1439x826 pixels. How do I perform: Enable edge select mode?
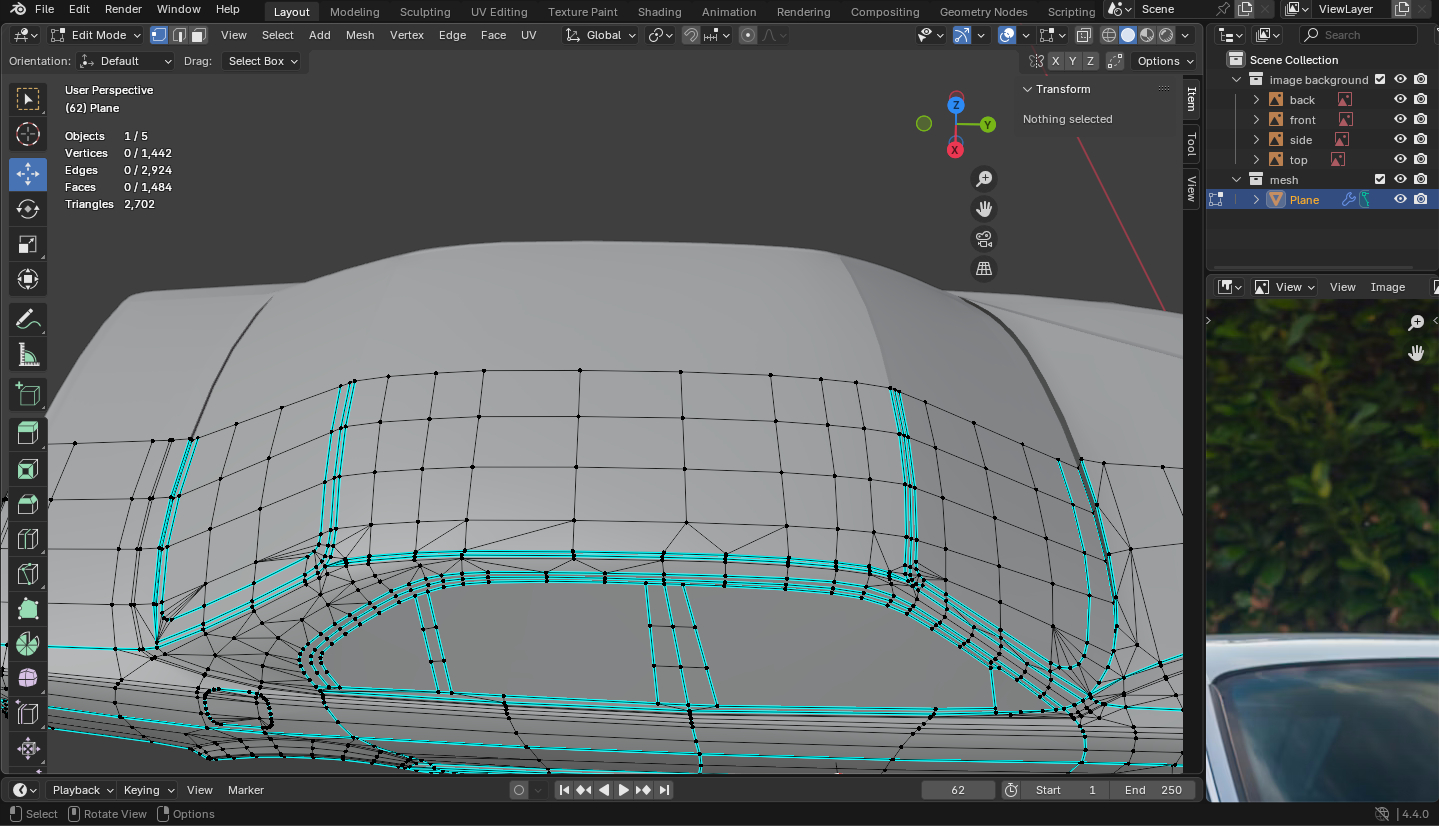coord(179,35)
